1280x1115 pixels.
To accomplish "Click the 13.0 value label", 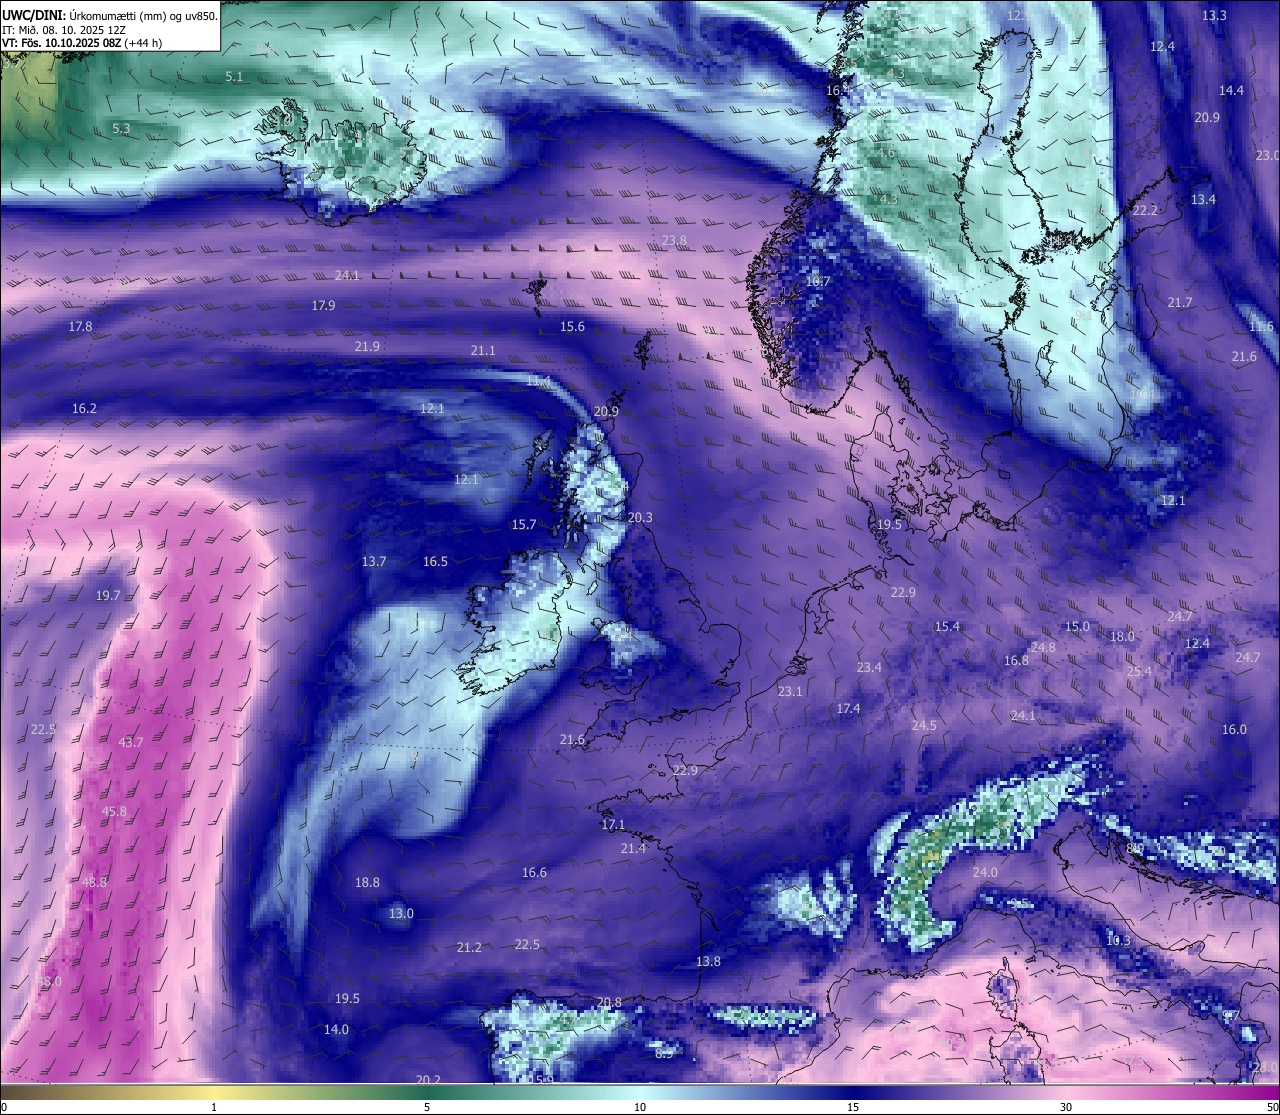I will pos(401,913).
